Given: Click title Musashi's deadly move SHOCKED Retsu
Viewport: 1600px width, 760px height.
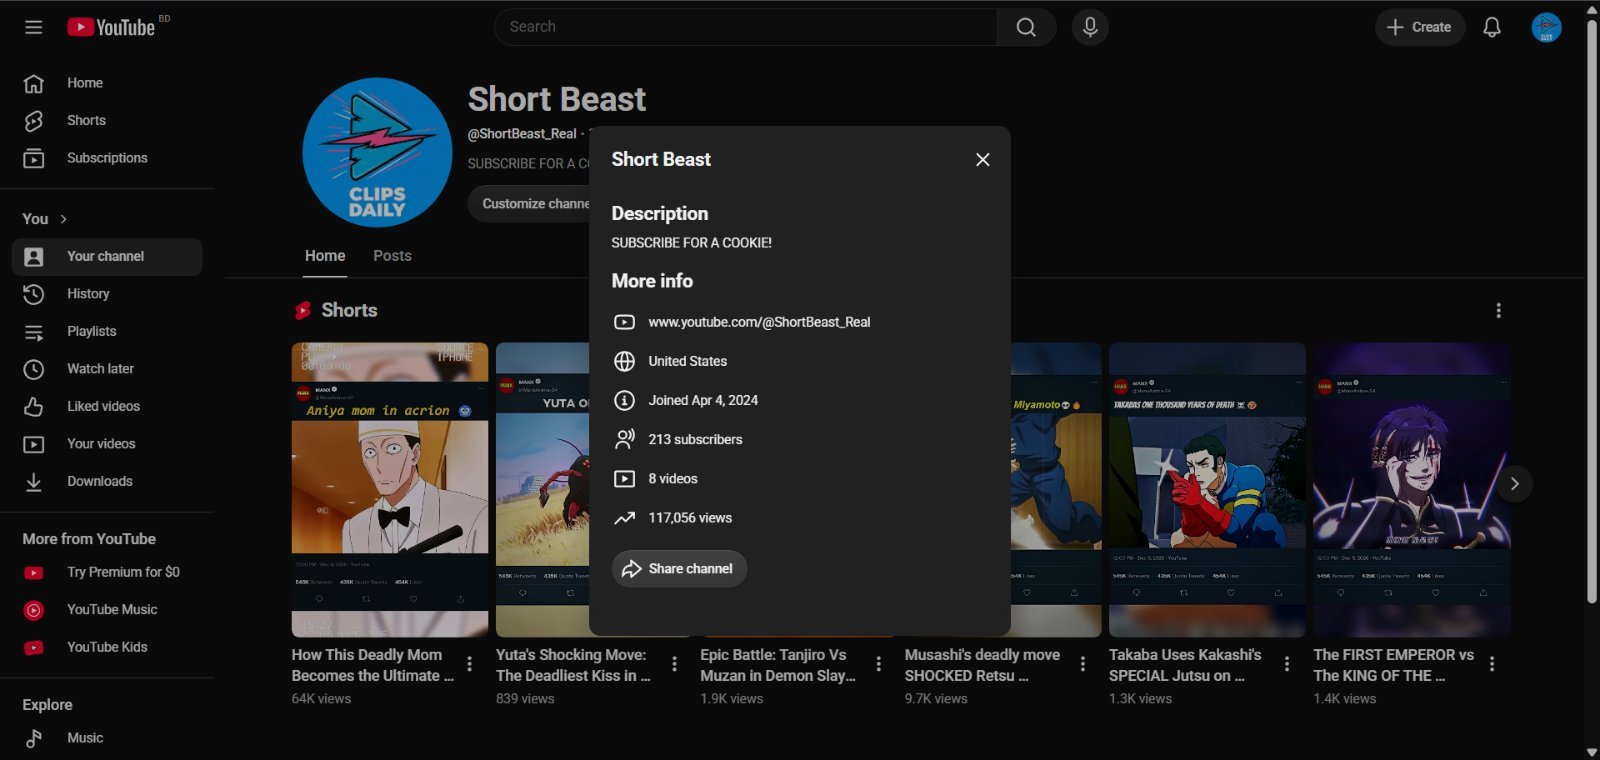Looking at the screenshot, I should coord(982,665).
